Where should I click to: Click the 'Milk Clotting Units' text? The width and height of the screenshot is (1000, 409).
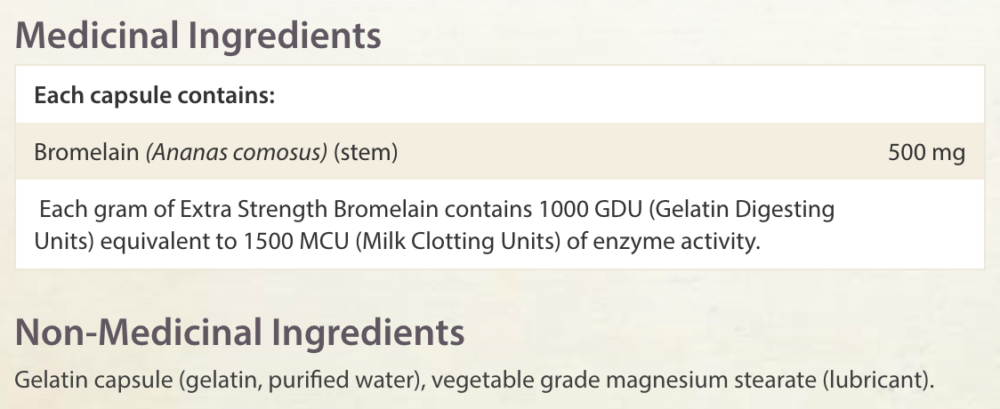pos(457,242)
